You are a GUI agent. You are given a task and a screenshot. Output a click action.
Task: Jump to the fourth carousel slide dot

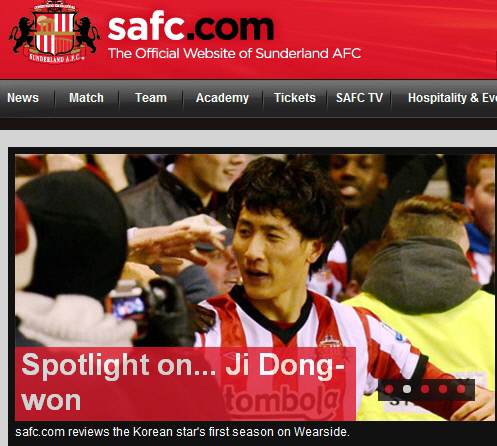[x=443, y=389]
